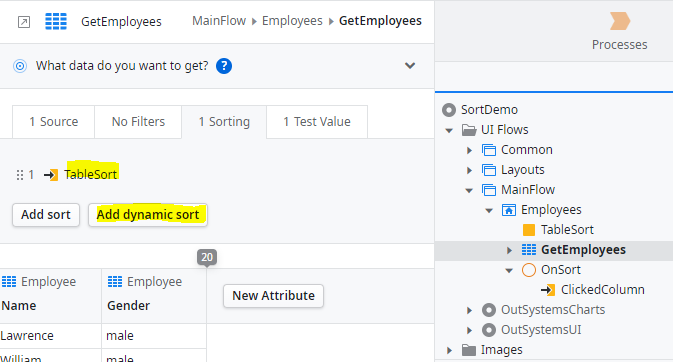The width and height of the screenshot is (673, 362).
Task: Select the orange TableSort variable icon in tree
Action: click(x=529, y=230)
